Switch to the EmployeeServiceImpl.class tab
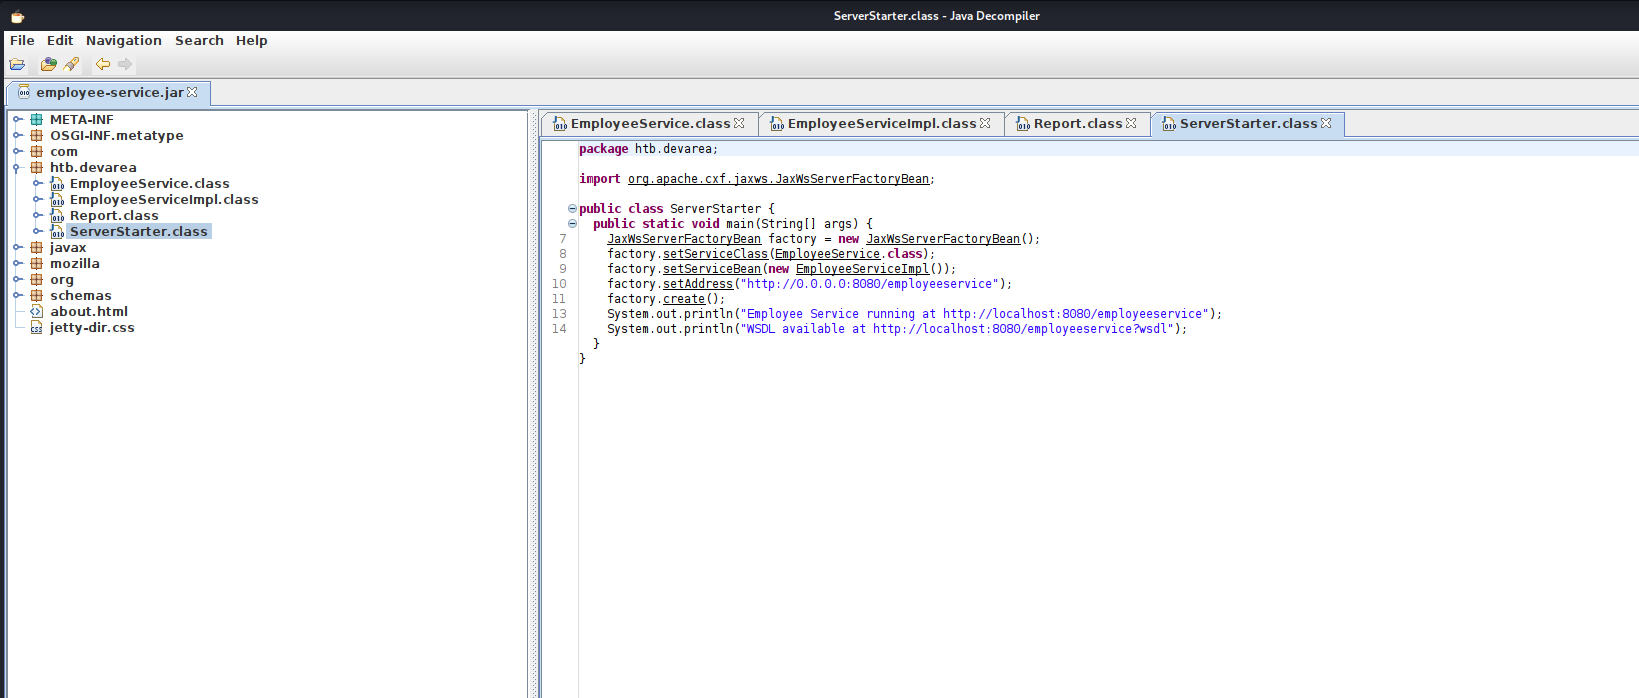1639x698 pixels. (x=882, y=124)
